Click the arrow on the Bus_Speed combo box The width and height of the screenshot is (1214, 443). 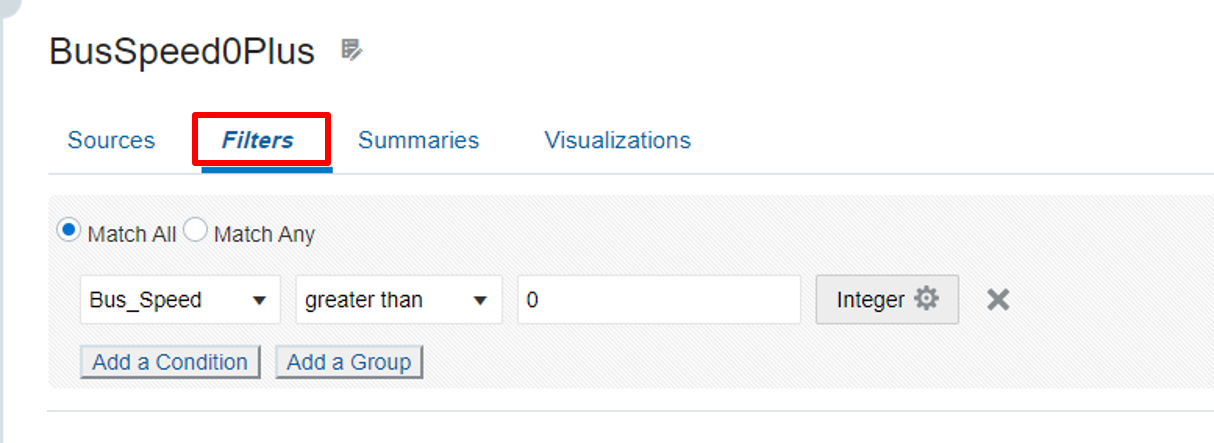259,300
